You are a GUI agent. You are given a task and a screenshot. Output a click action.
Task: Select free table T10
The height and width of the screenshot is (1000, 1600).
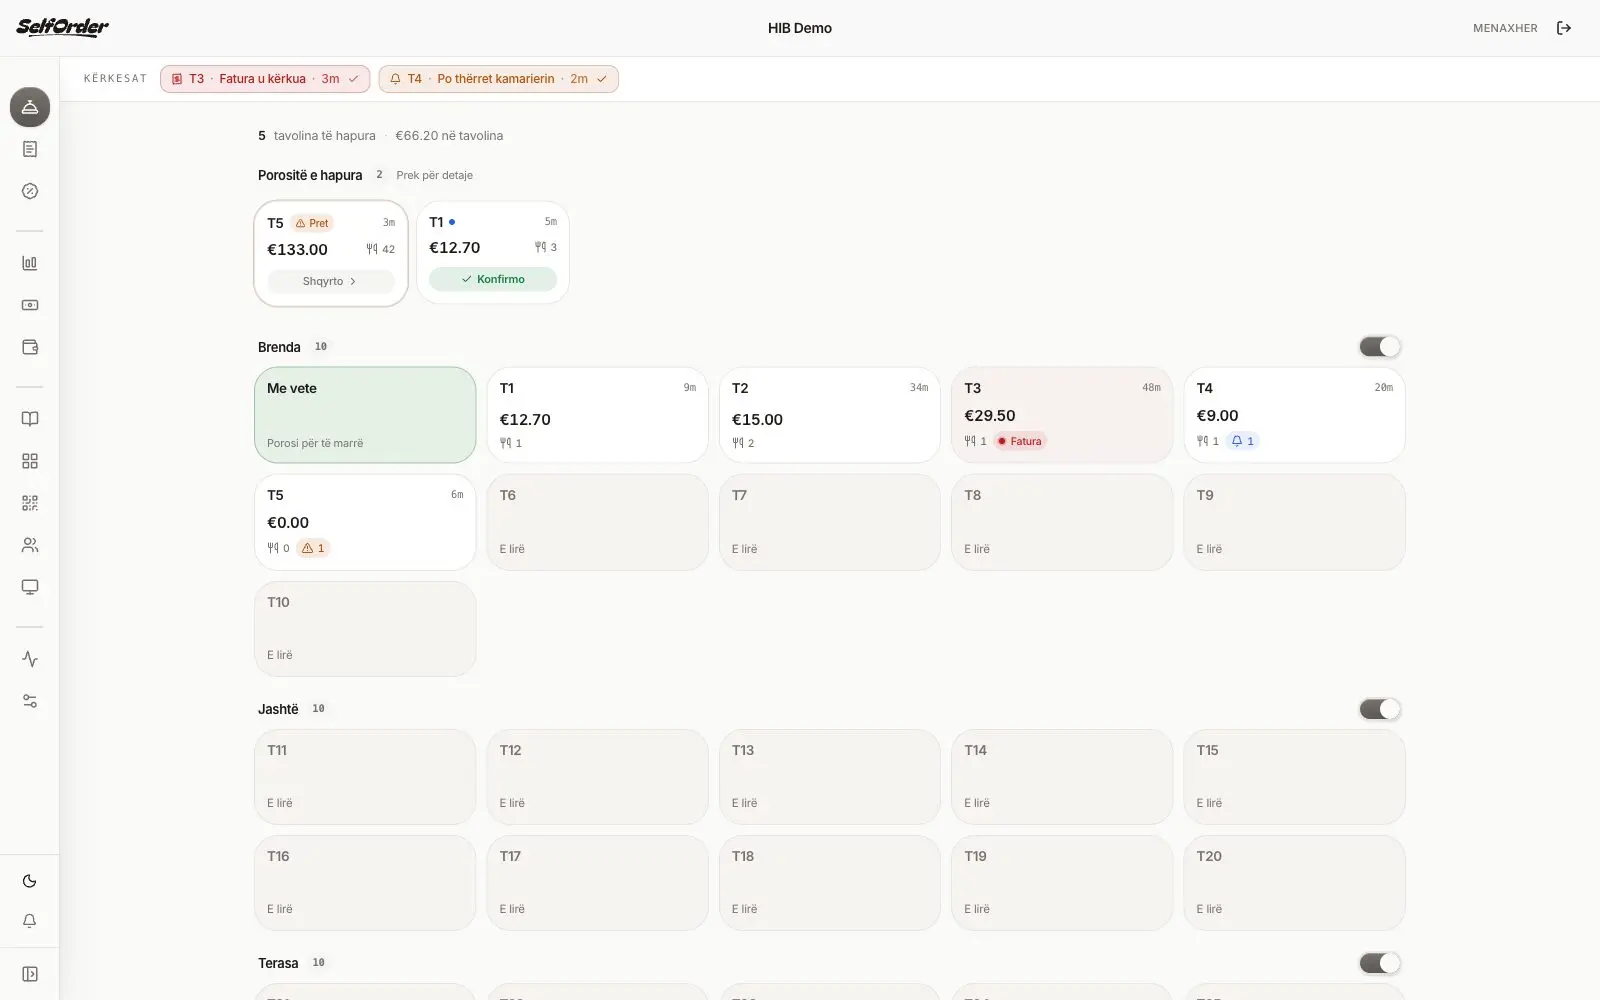click(x=365, y=629)
